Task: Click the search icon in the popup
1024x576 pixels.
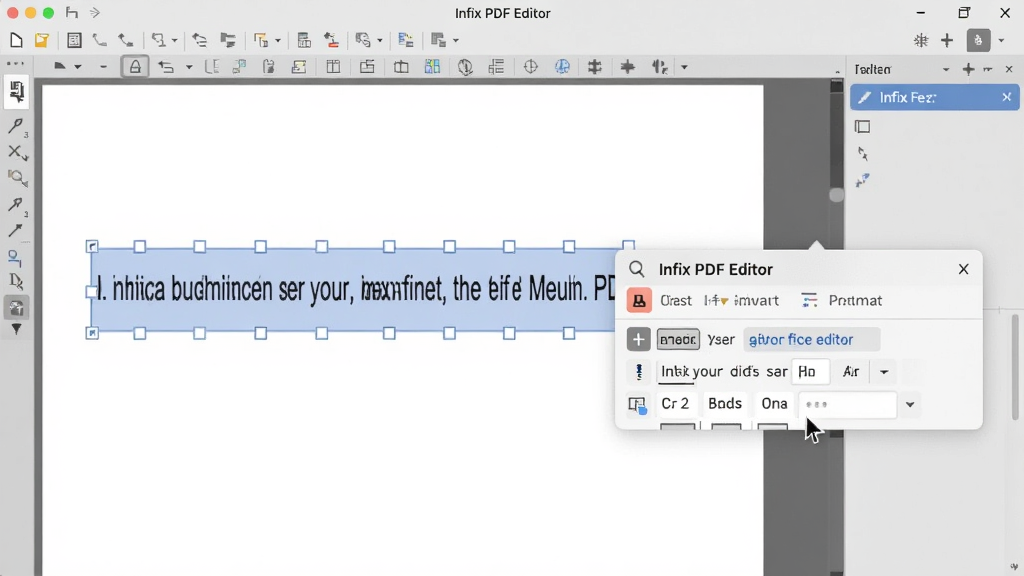Action: click(x=637, y=269)
